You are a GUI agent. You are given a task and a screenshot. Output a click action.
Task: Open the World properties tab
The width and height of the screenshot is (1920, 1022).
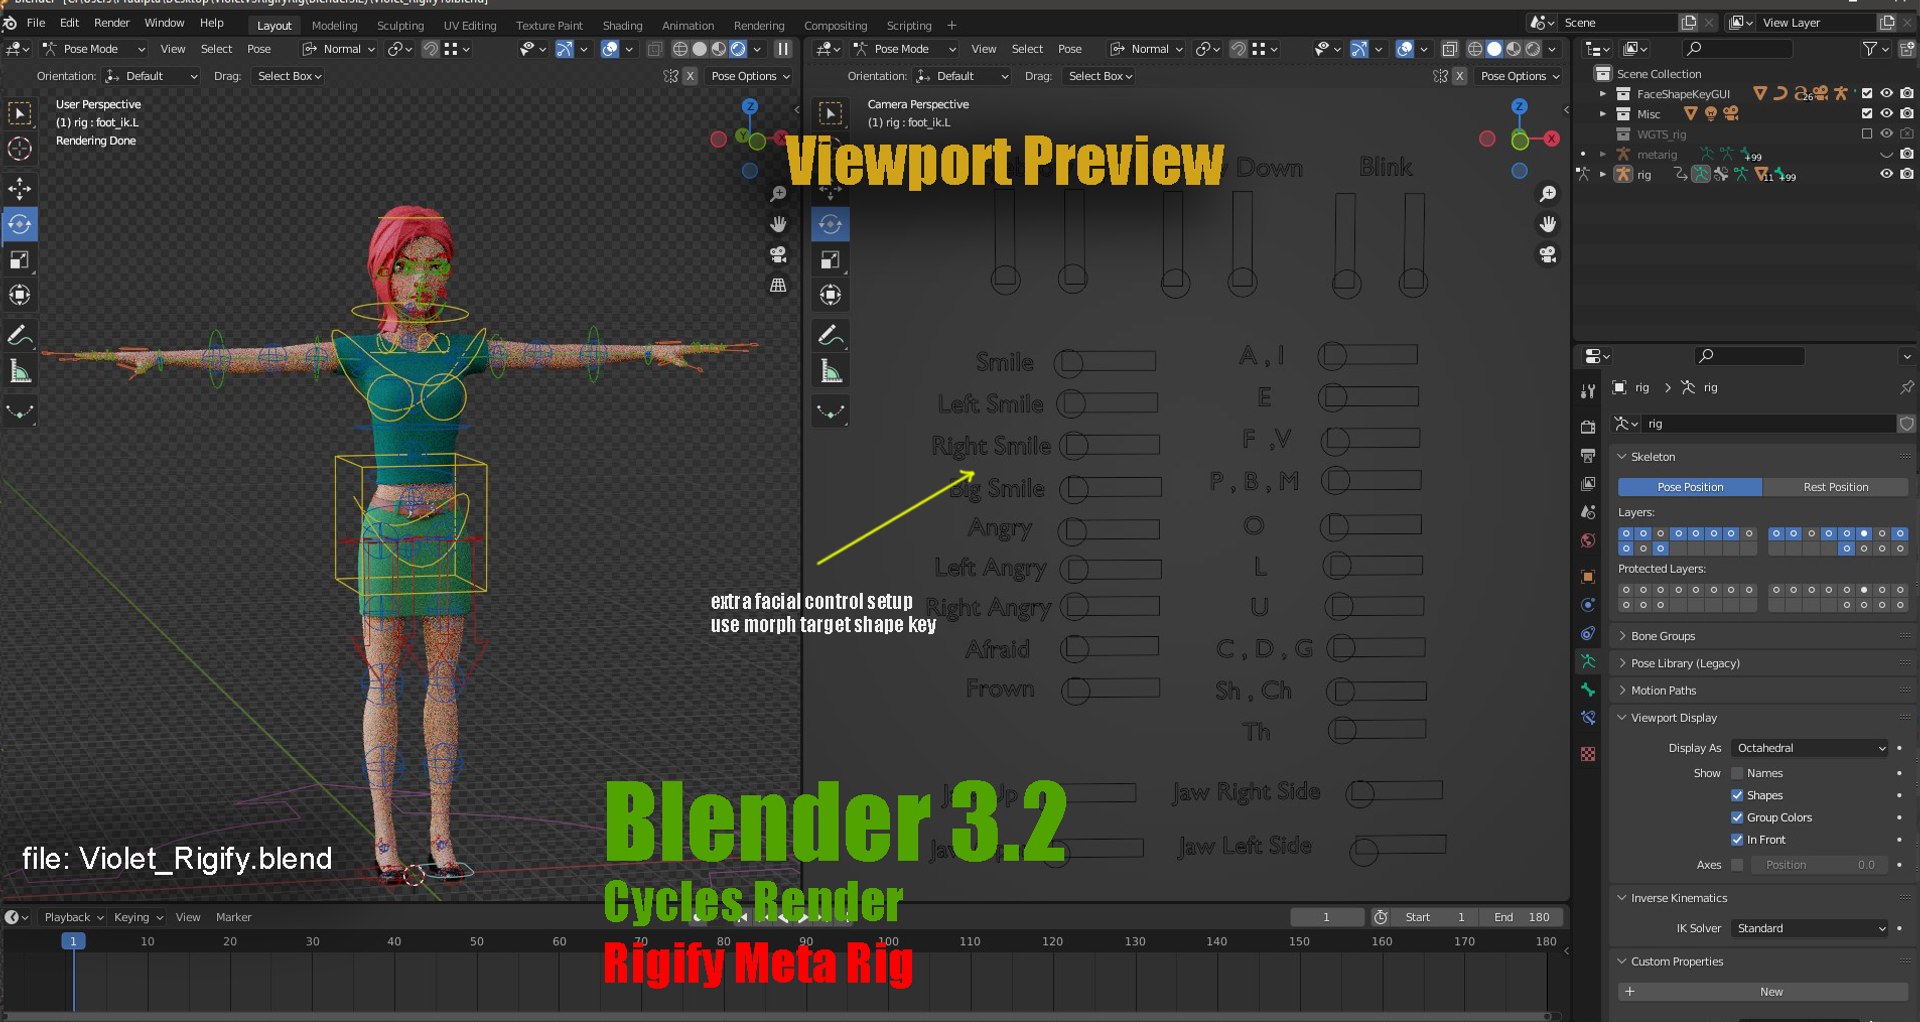tap(1588, 541)
